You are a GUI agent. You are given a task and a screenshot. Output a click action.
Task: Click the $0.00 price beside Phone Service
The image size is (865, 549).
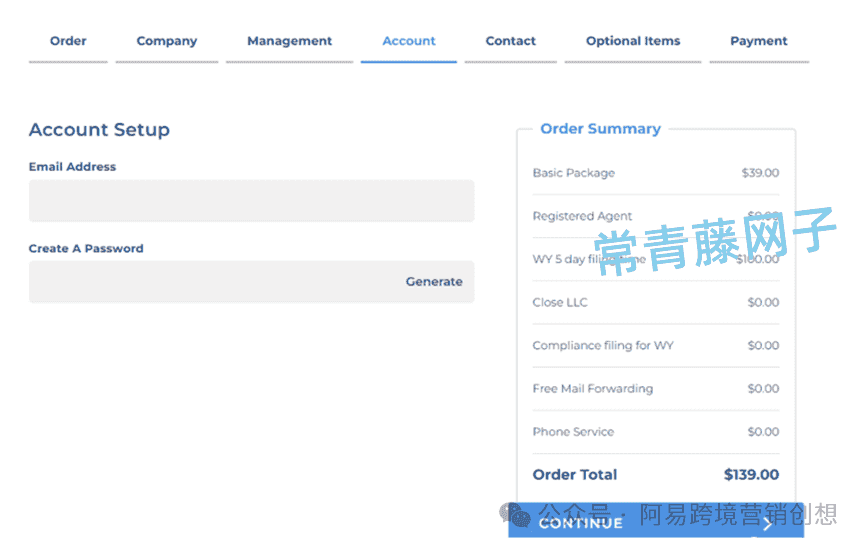(x=763, y=432)
